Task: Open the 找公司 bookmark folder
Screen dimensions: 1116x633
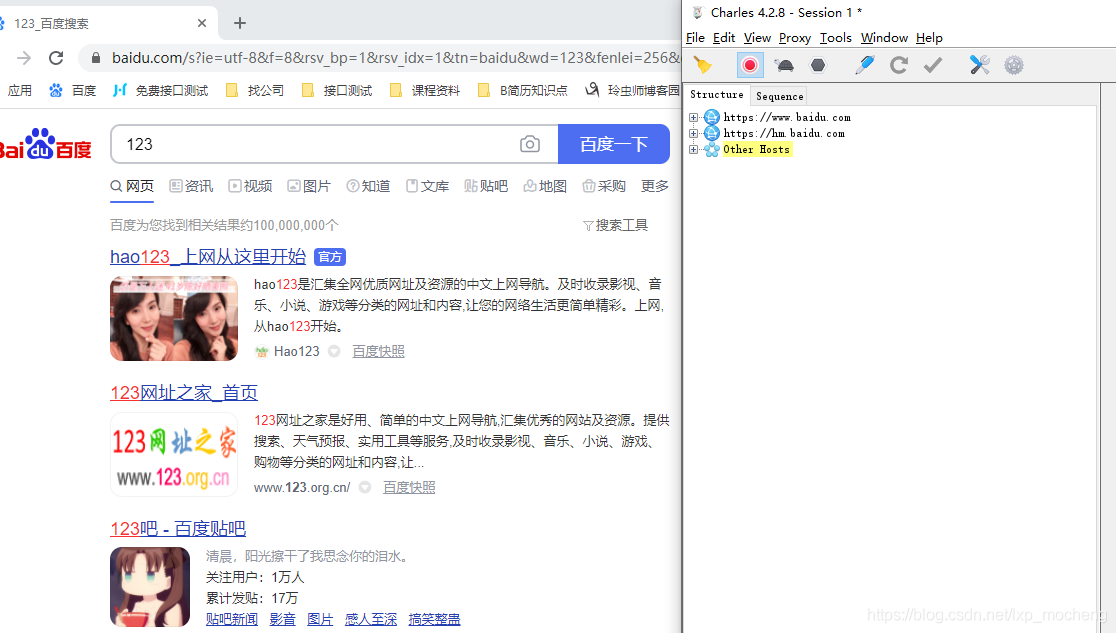Action: (255, 90)
